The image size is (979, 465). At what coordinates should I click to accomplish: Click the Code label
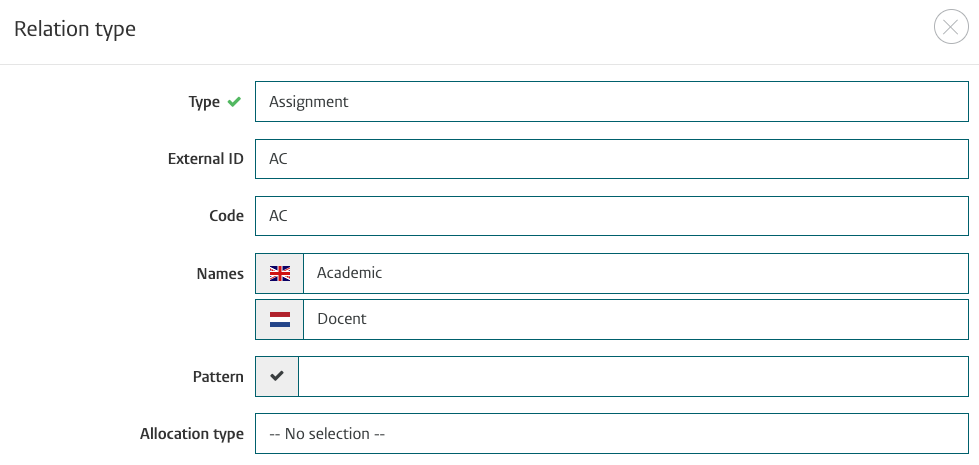point(227,216)
